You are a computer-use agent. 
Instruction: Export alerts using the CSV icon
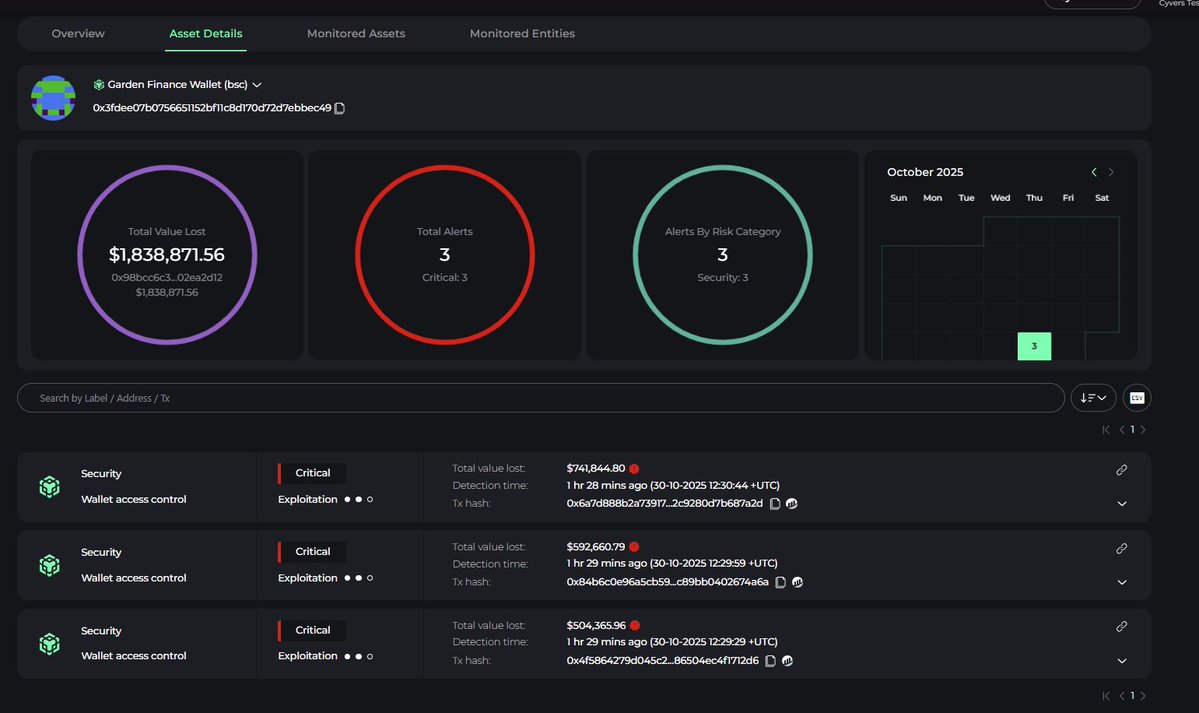click(1136, 398)
